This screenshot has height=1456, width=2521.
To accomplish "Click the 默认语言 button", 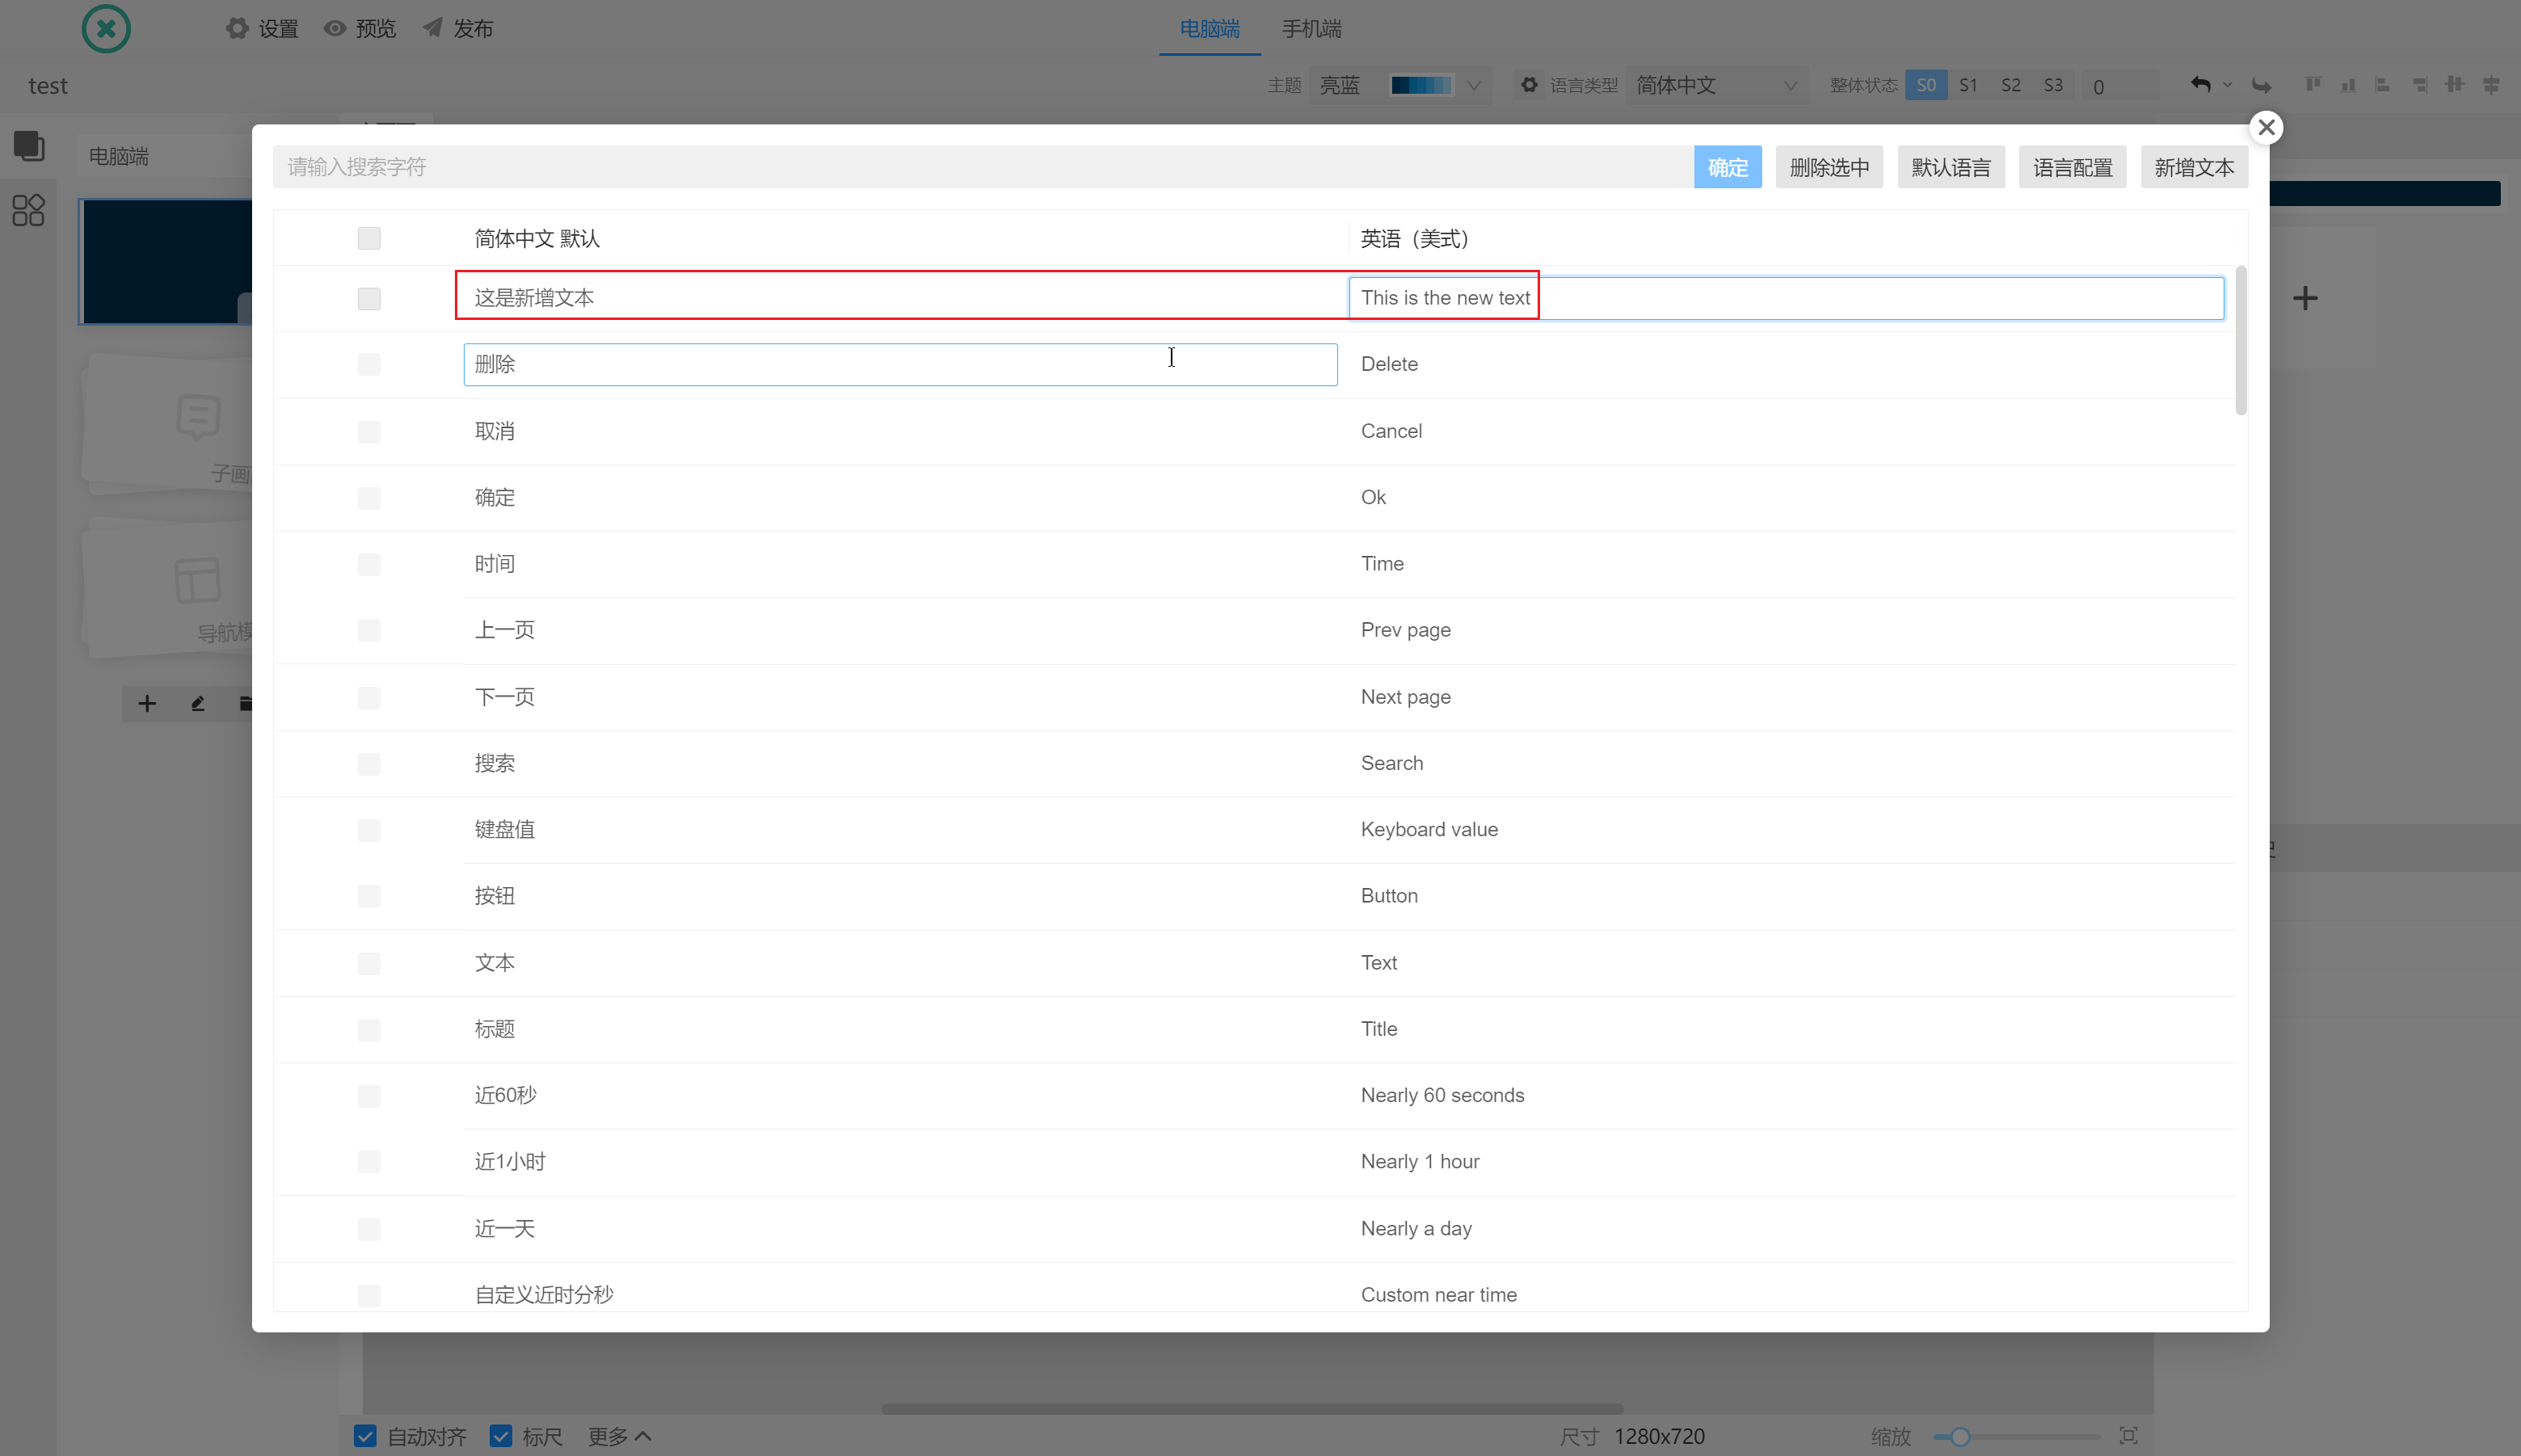I will [1951, 167].
